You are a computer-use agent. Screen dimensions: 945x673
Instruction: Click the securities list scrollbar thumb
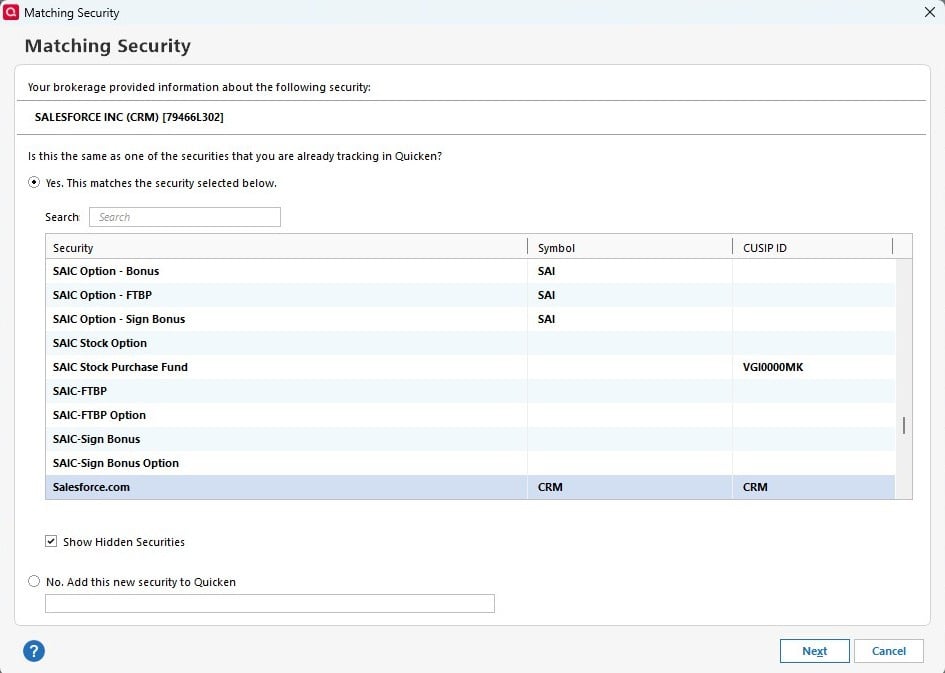[x=904, y=425]
